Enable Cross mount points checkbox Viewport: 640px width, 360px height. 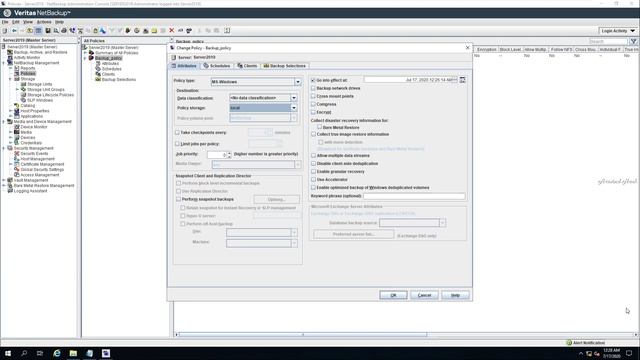point(313,96)
